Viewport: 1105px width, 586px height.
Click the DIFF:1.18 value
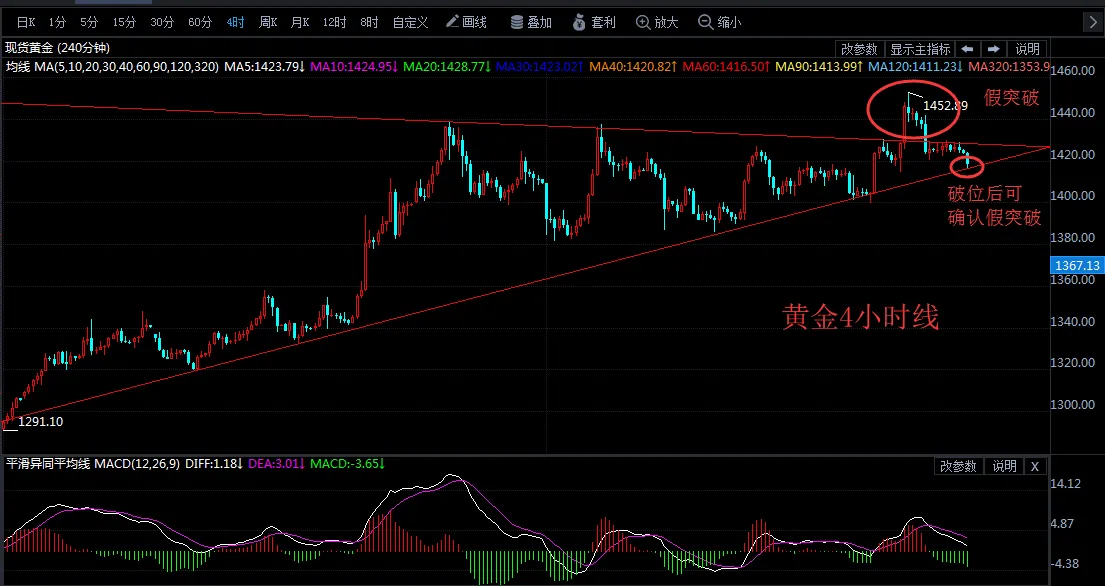pos(214,464)
